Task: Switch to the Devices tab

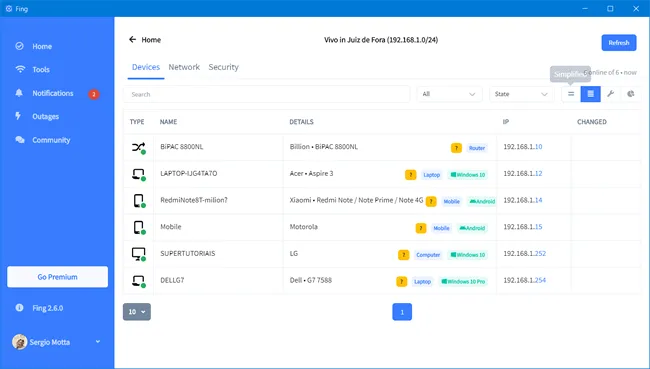Action: (x=146, y=67)
